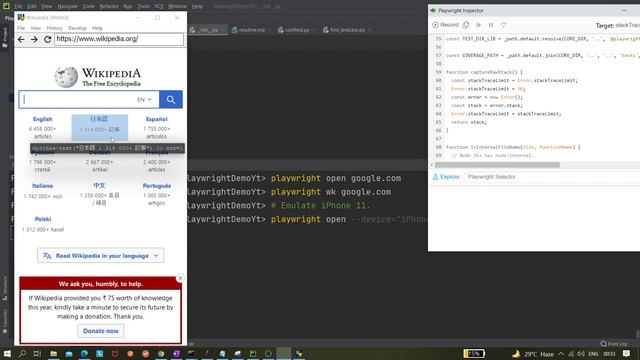The width and height of the screenshot is (640, 360).
Task: Open PyCharm icon on the taskbar
Action: point(253,353)
